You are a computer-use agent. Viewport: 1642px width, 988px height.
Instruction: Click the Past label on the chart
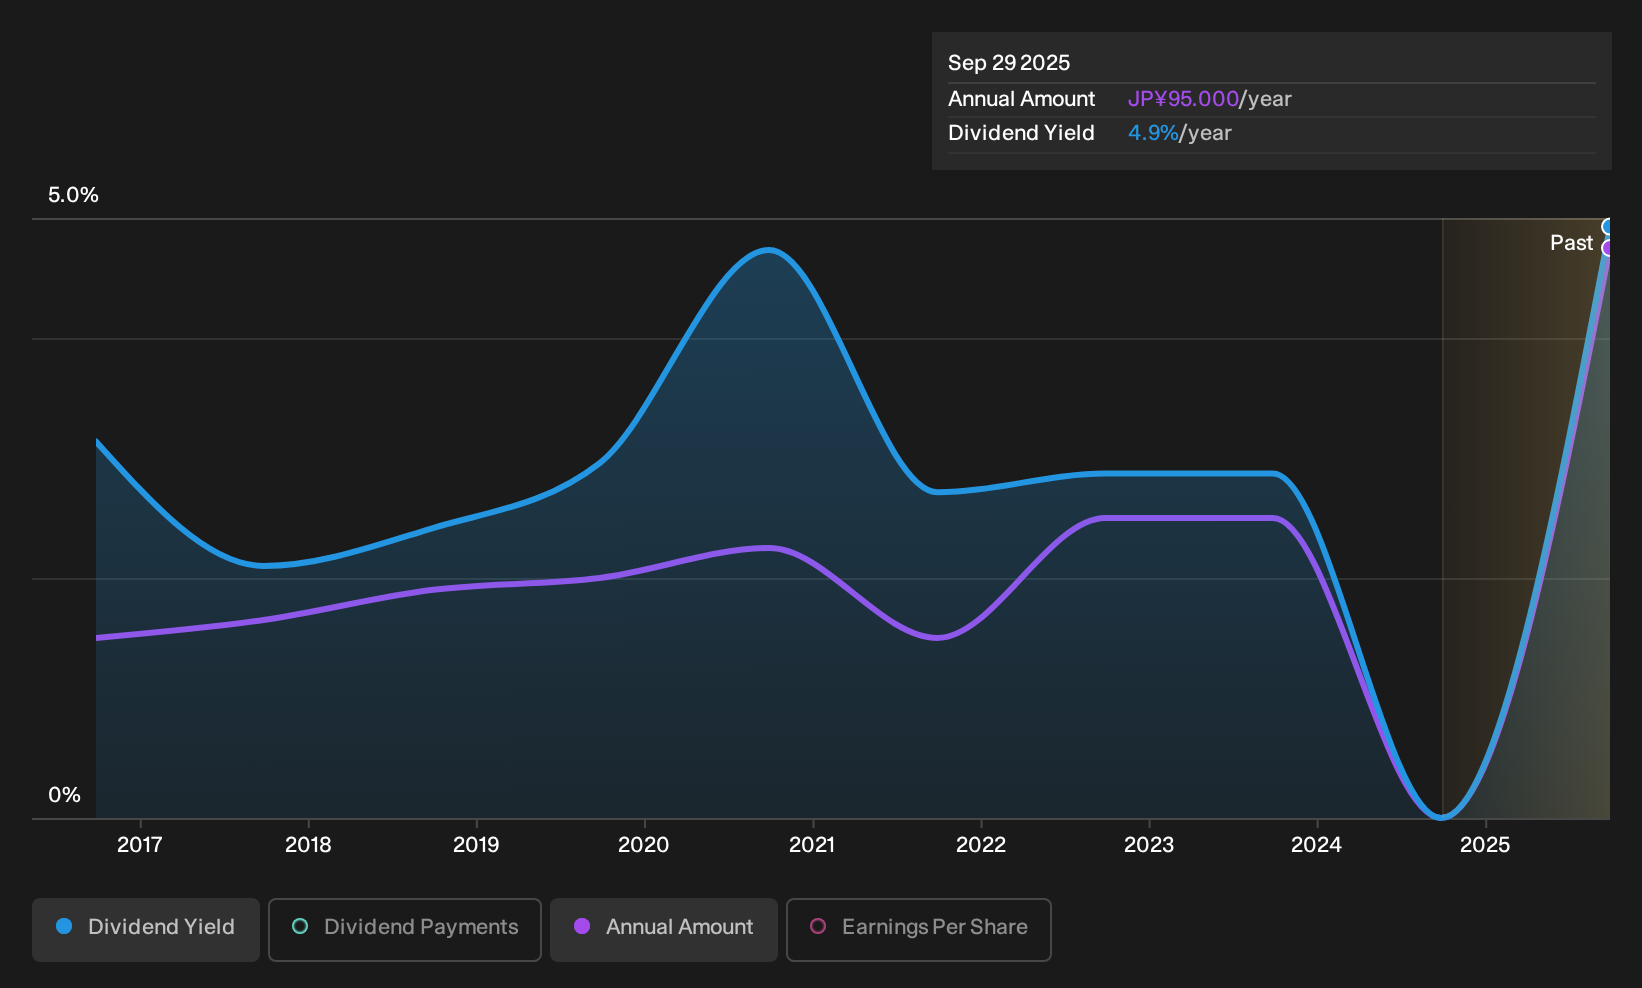pyautogui.click(x=1571, y=243)
